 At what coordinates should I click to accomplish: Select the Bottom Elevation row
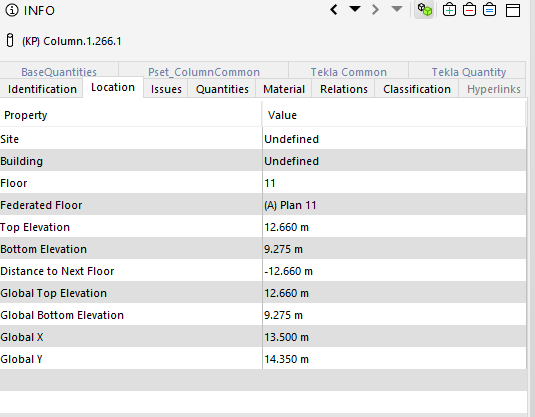(263, 249)
